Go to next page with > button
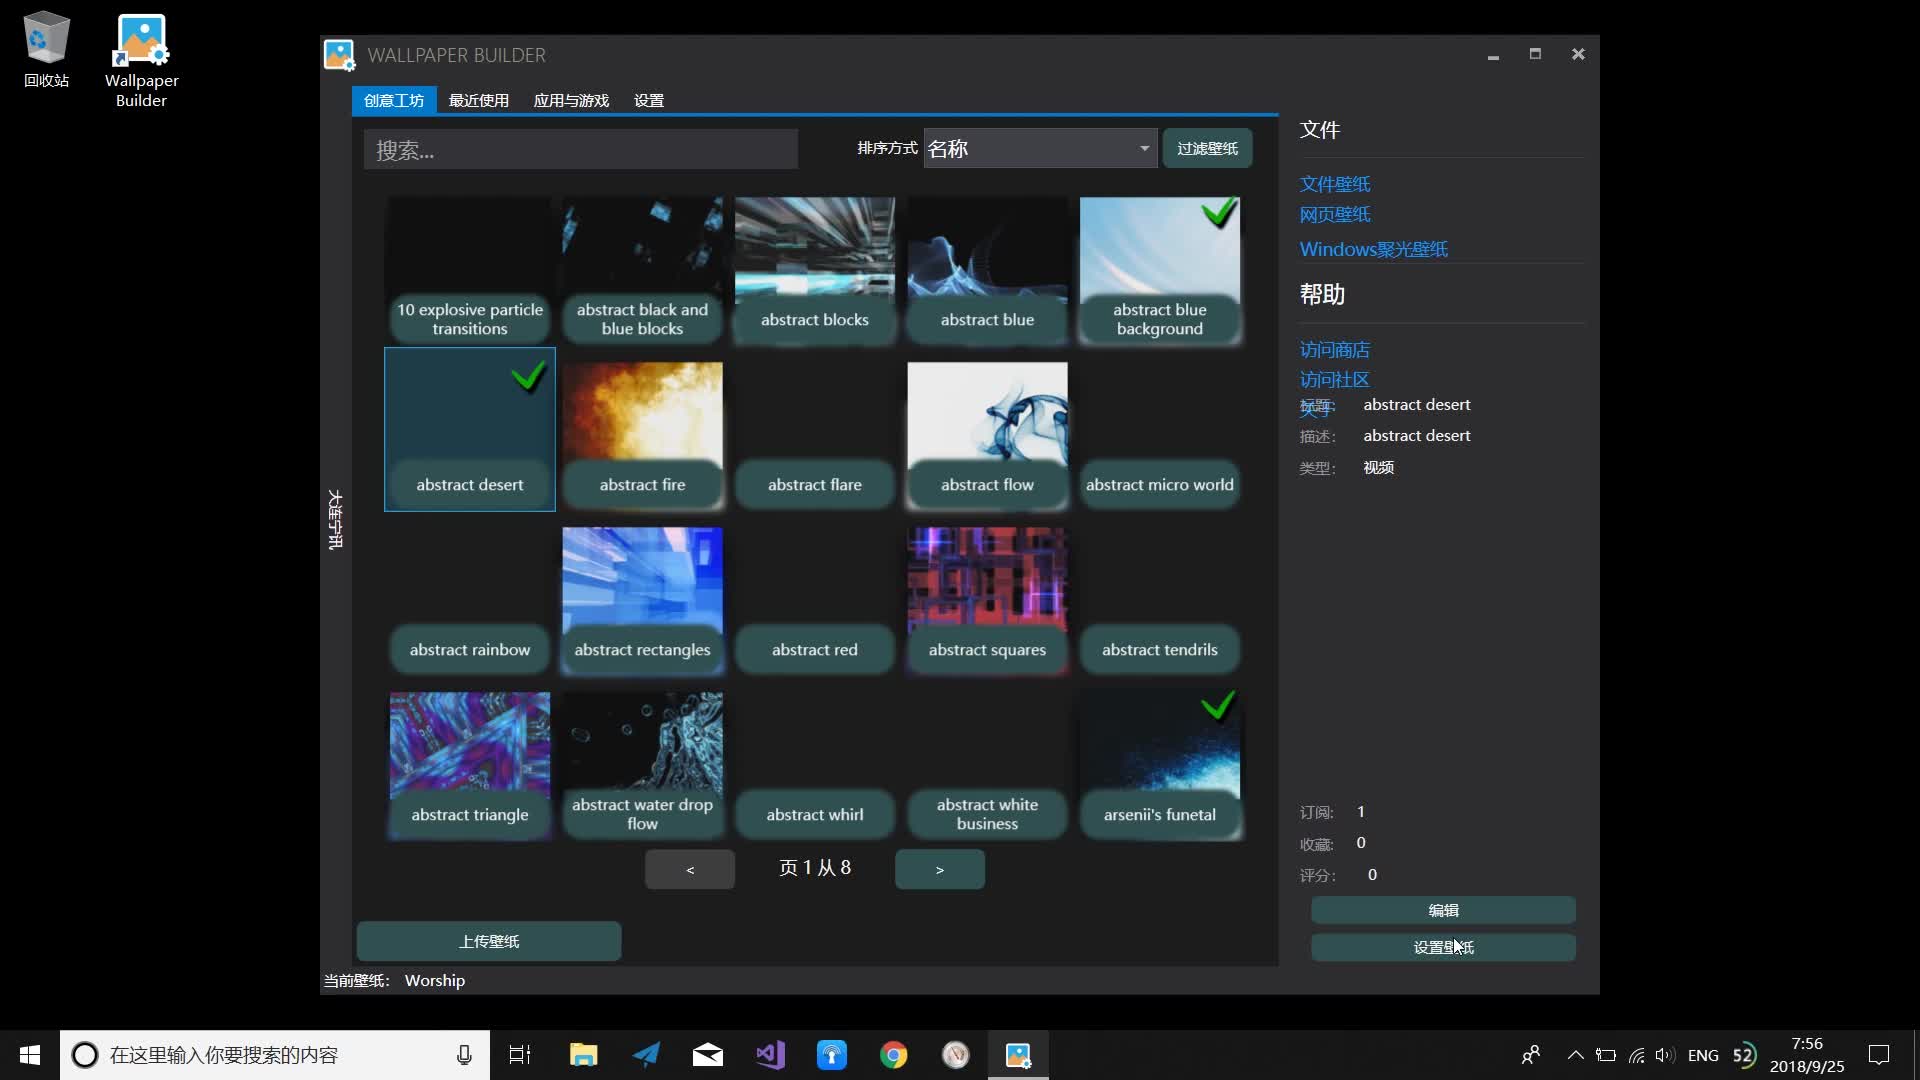Screen dimensions: 1920x1080 939,870
